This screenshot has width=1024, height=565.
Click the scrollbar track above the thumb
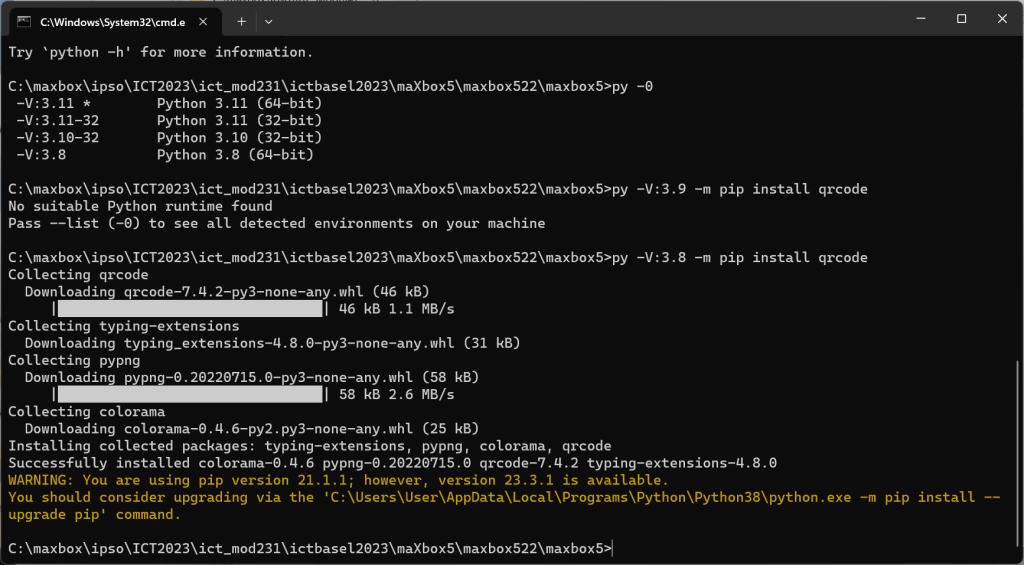(x=1018, y=200)
